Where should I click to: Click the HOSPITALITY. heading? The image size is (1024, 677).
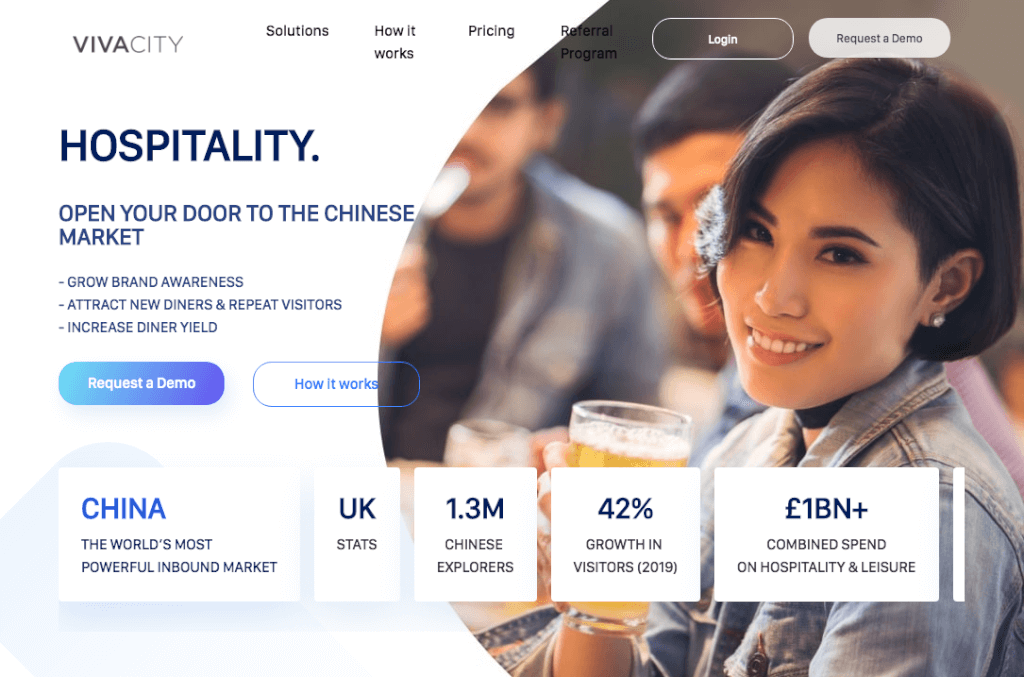click(x=189, y=146)
